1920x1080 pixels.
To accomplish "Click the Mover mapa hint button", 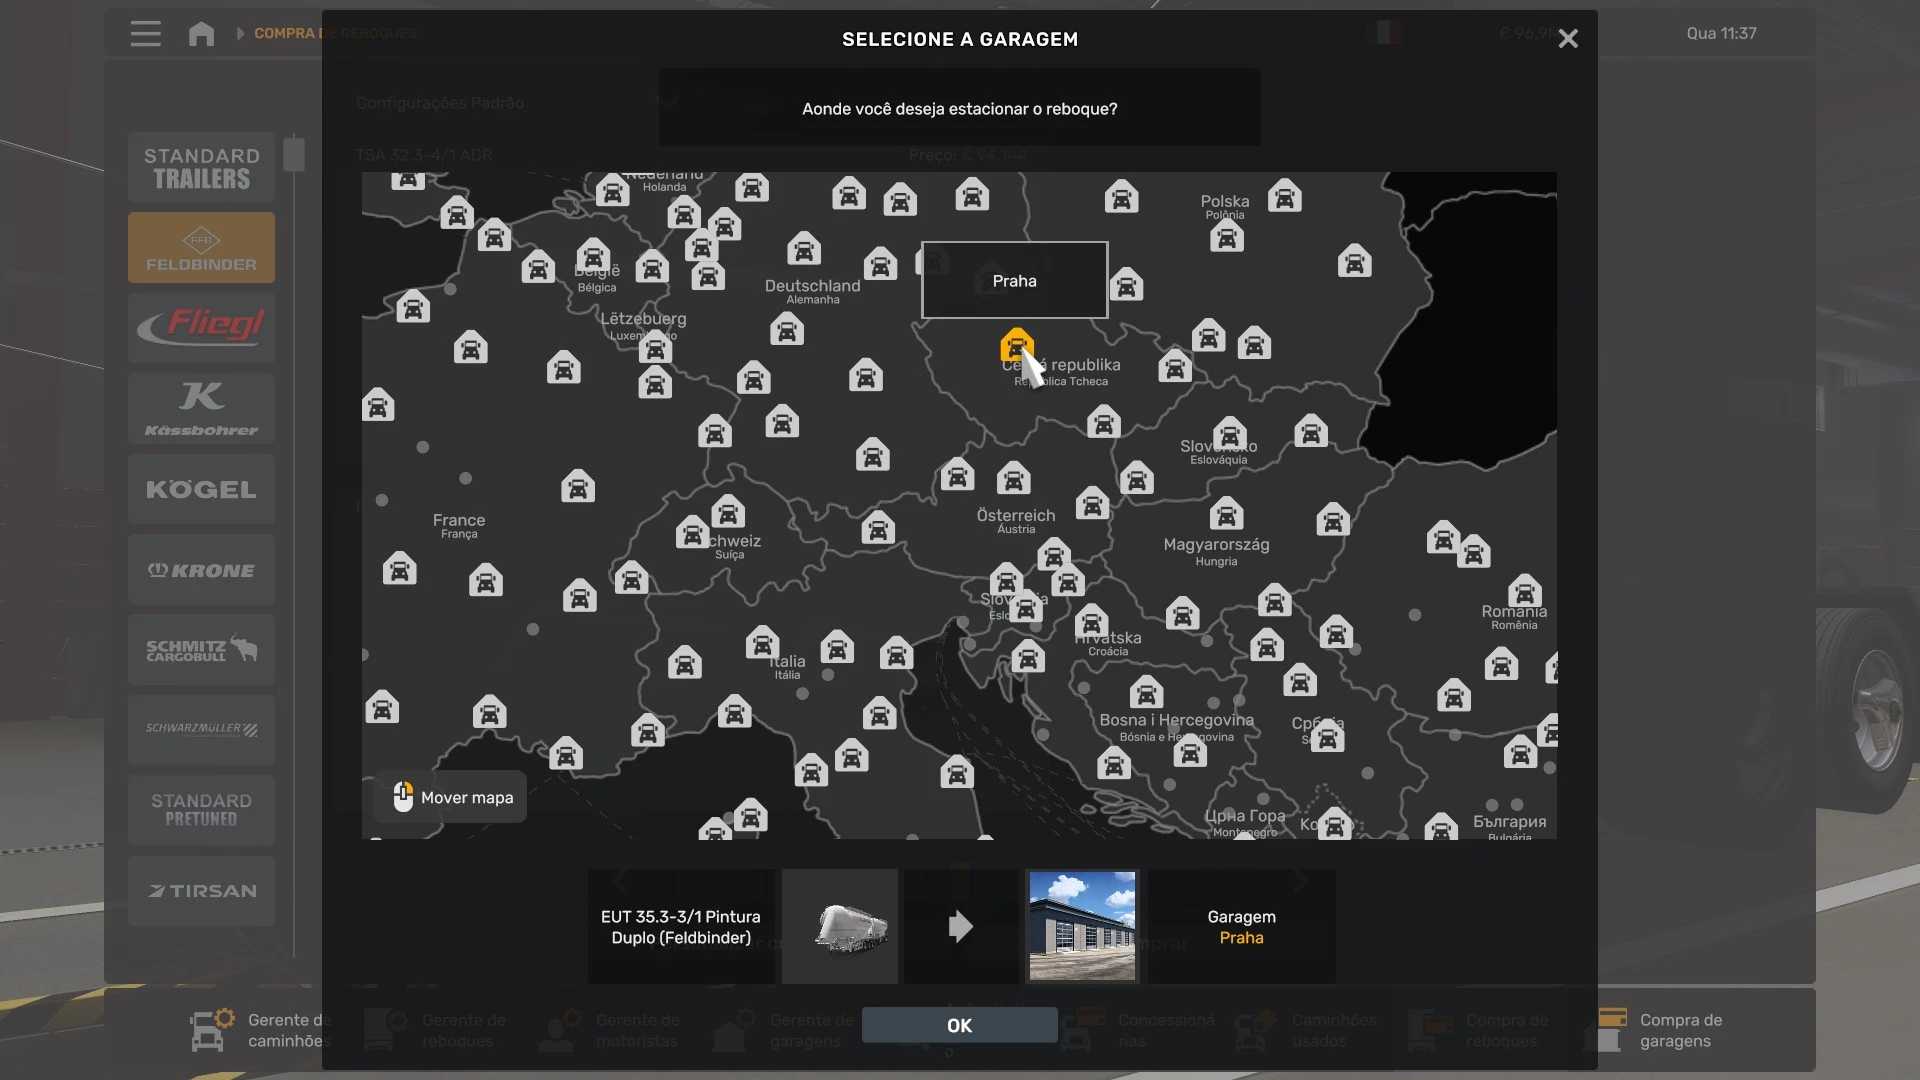I will click(451, 797).
